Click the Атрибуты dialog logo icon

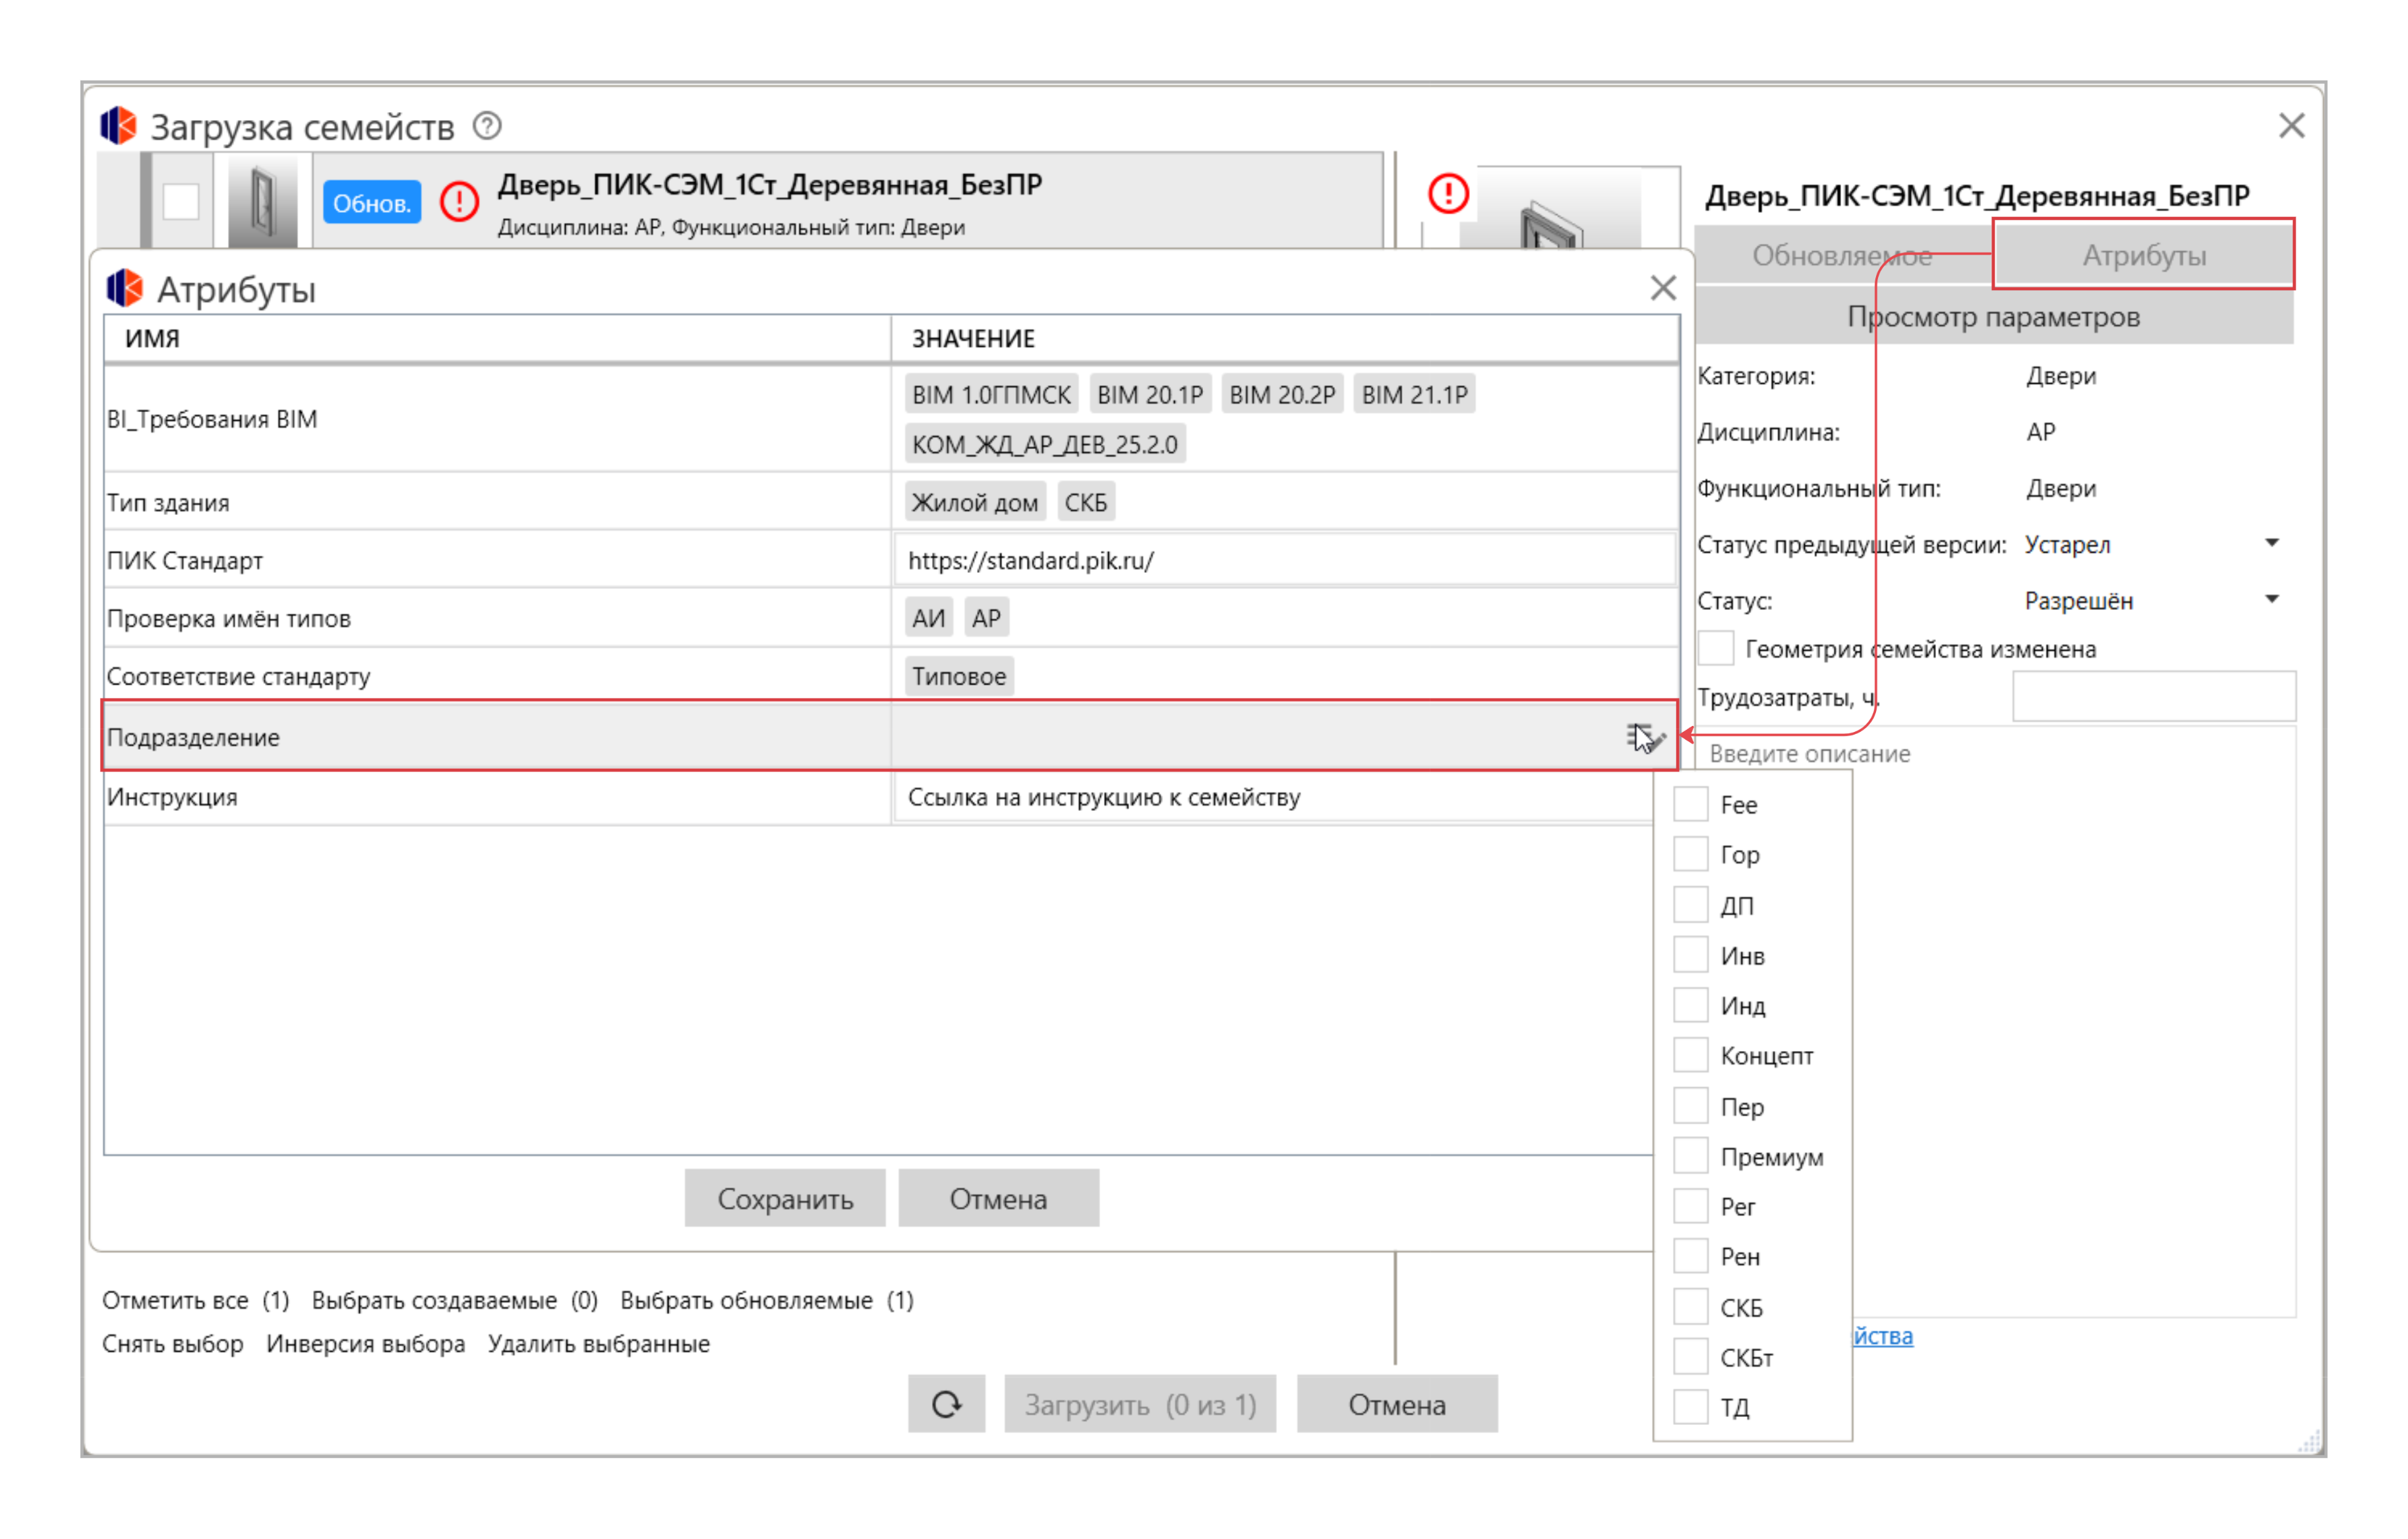click(125, 289)
